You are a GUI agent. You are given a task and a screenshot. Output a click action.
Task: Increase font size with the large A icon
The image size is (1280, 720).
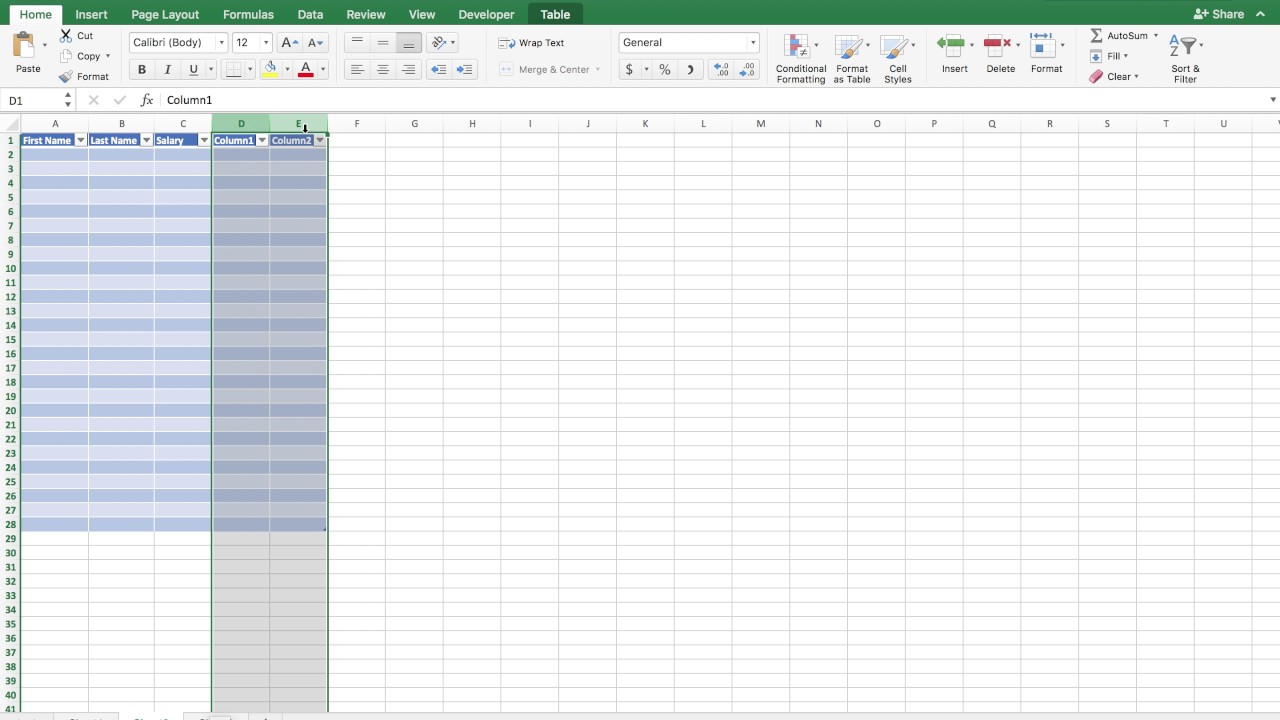tap(289, 43)
